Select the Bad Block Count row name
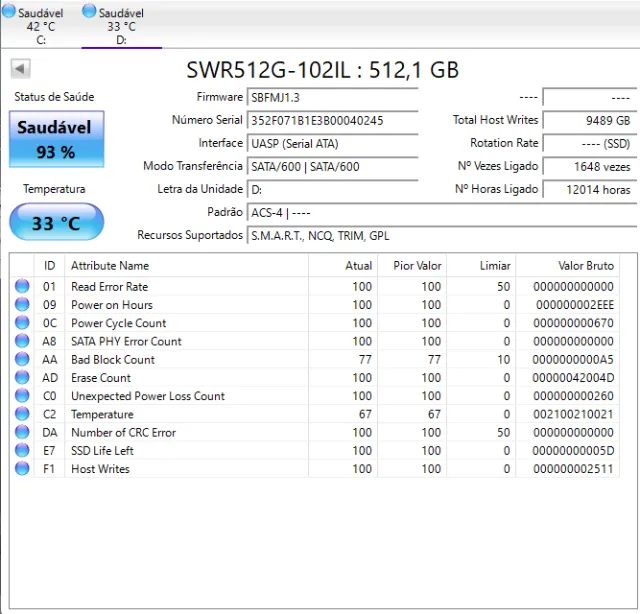The width and height of the screenshot is (640, 614). [113, 360]
